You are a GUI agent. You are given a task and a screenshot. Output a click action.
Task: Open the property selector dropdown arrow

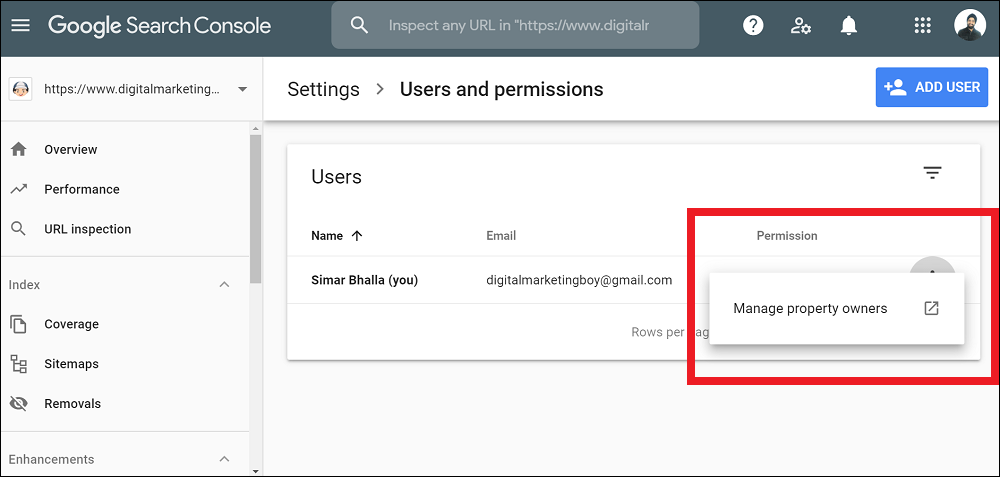pyautogui.click(x=242, y=89)
